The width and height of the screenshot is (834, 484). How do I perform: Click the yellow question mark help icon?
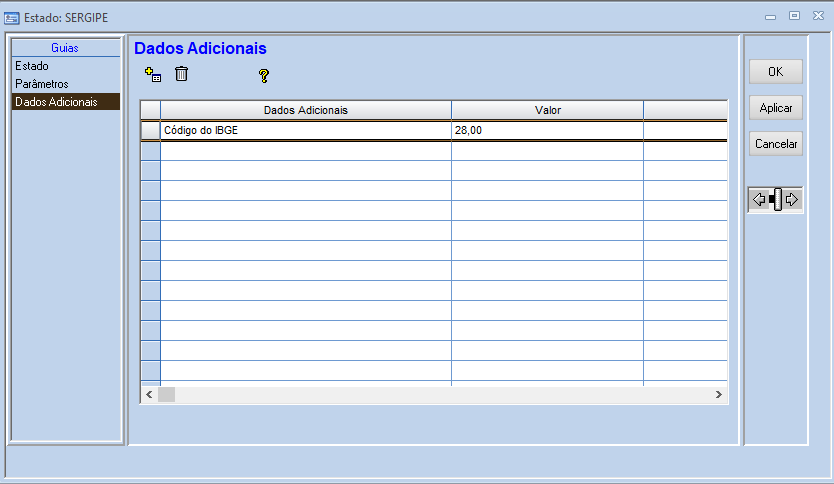(264, 75)
